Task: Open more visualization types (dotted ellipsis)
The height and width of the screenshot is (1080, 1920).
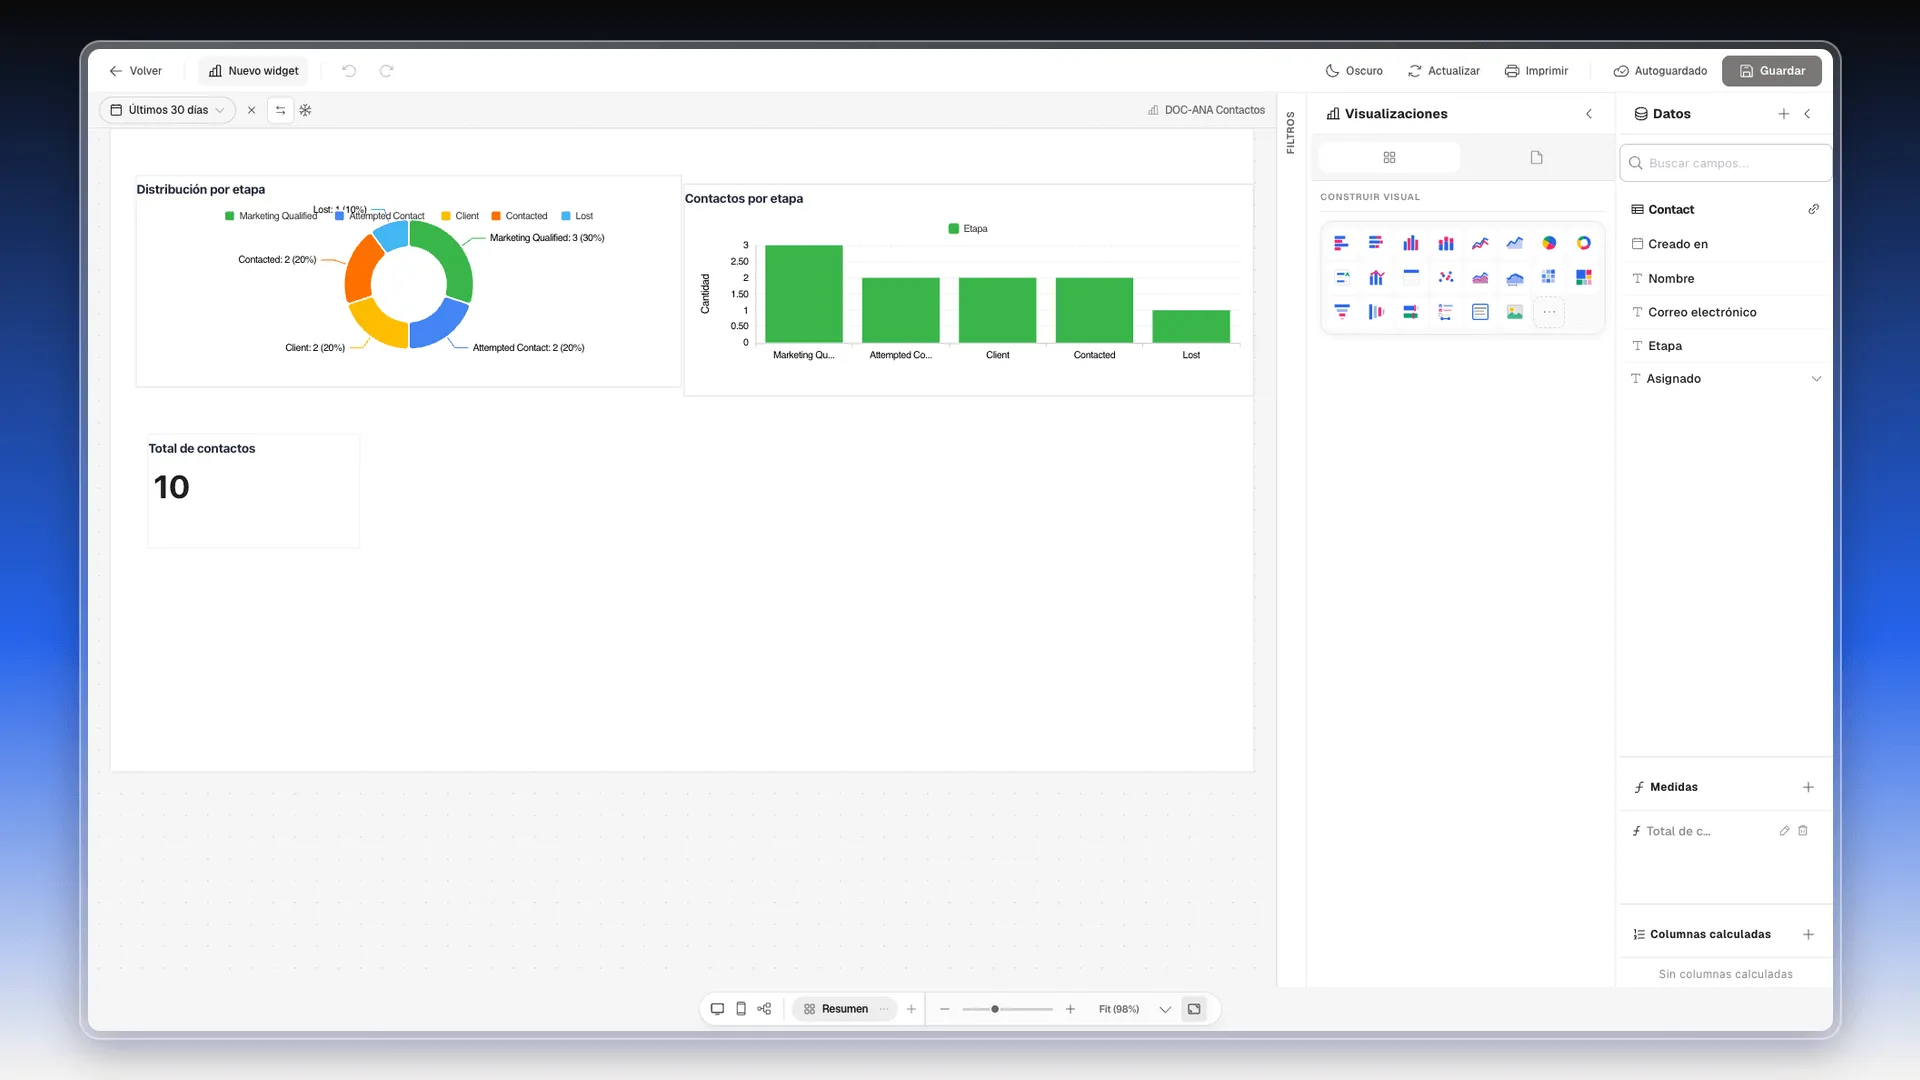Action: tap(1549, 312)
